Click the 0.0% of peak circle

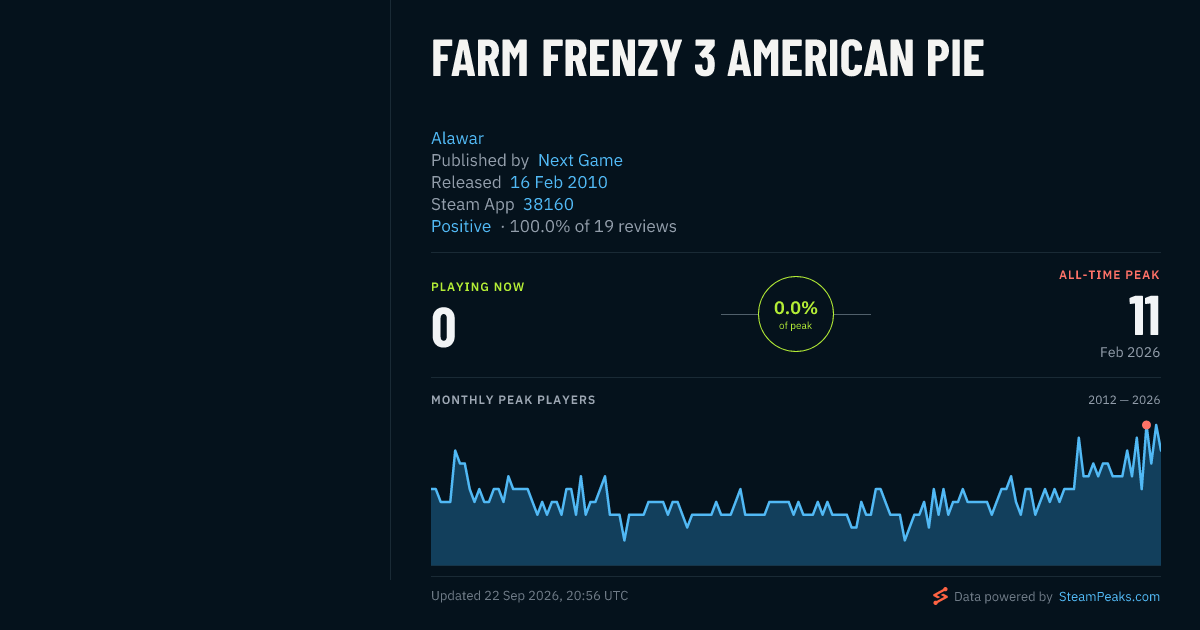(796, 314)
